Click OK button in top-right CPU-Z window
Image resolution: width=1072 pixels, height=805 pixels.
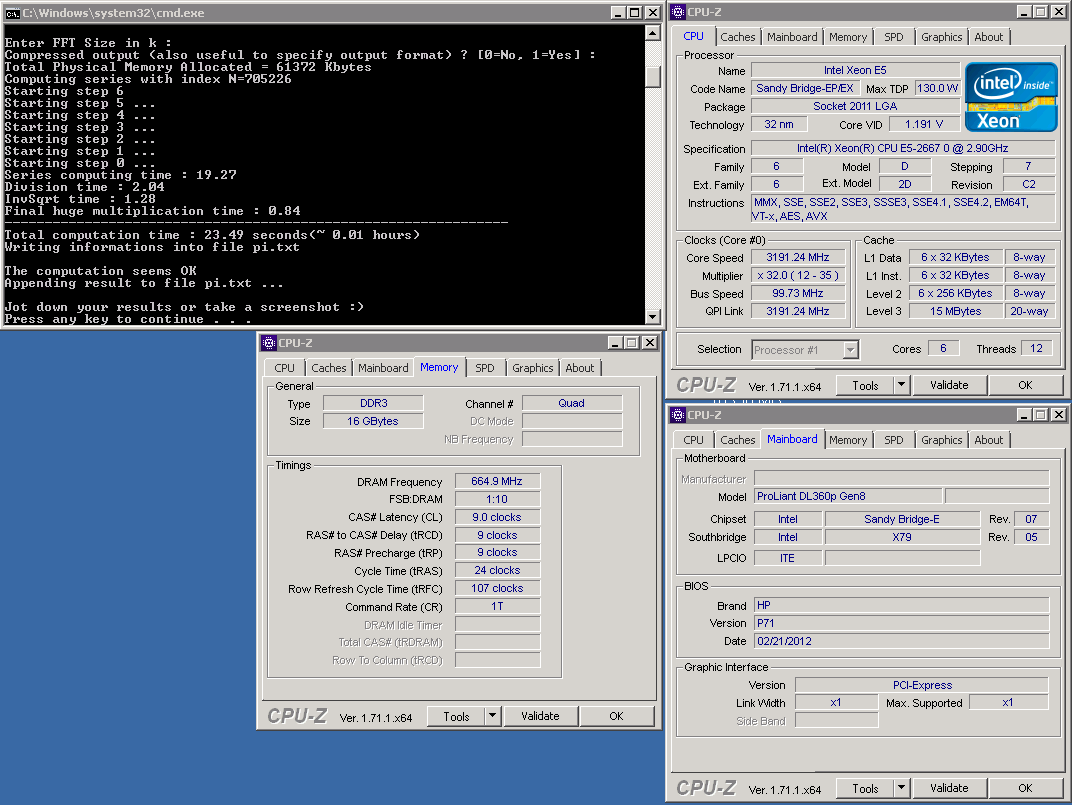1025,385
